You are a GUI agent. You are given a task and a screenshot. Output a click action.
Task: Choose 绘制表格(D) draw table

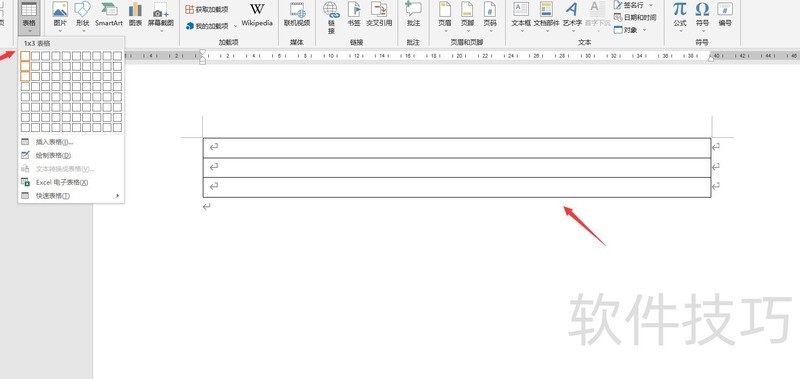point(71,155)
